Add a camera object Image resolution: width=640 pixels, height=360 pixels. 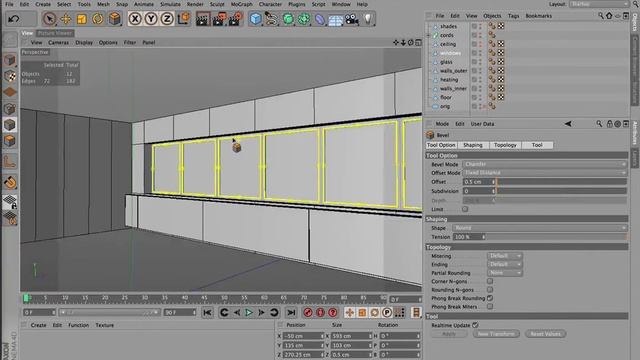pos(352,19)
